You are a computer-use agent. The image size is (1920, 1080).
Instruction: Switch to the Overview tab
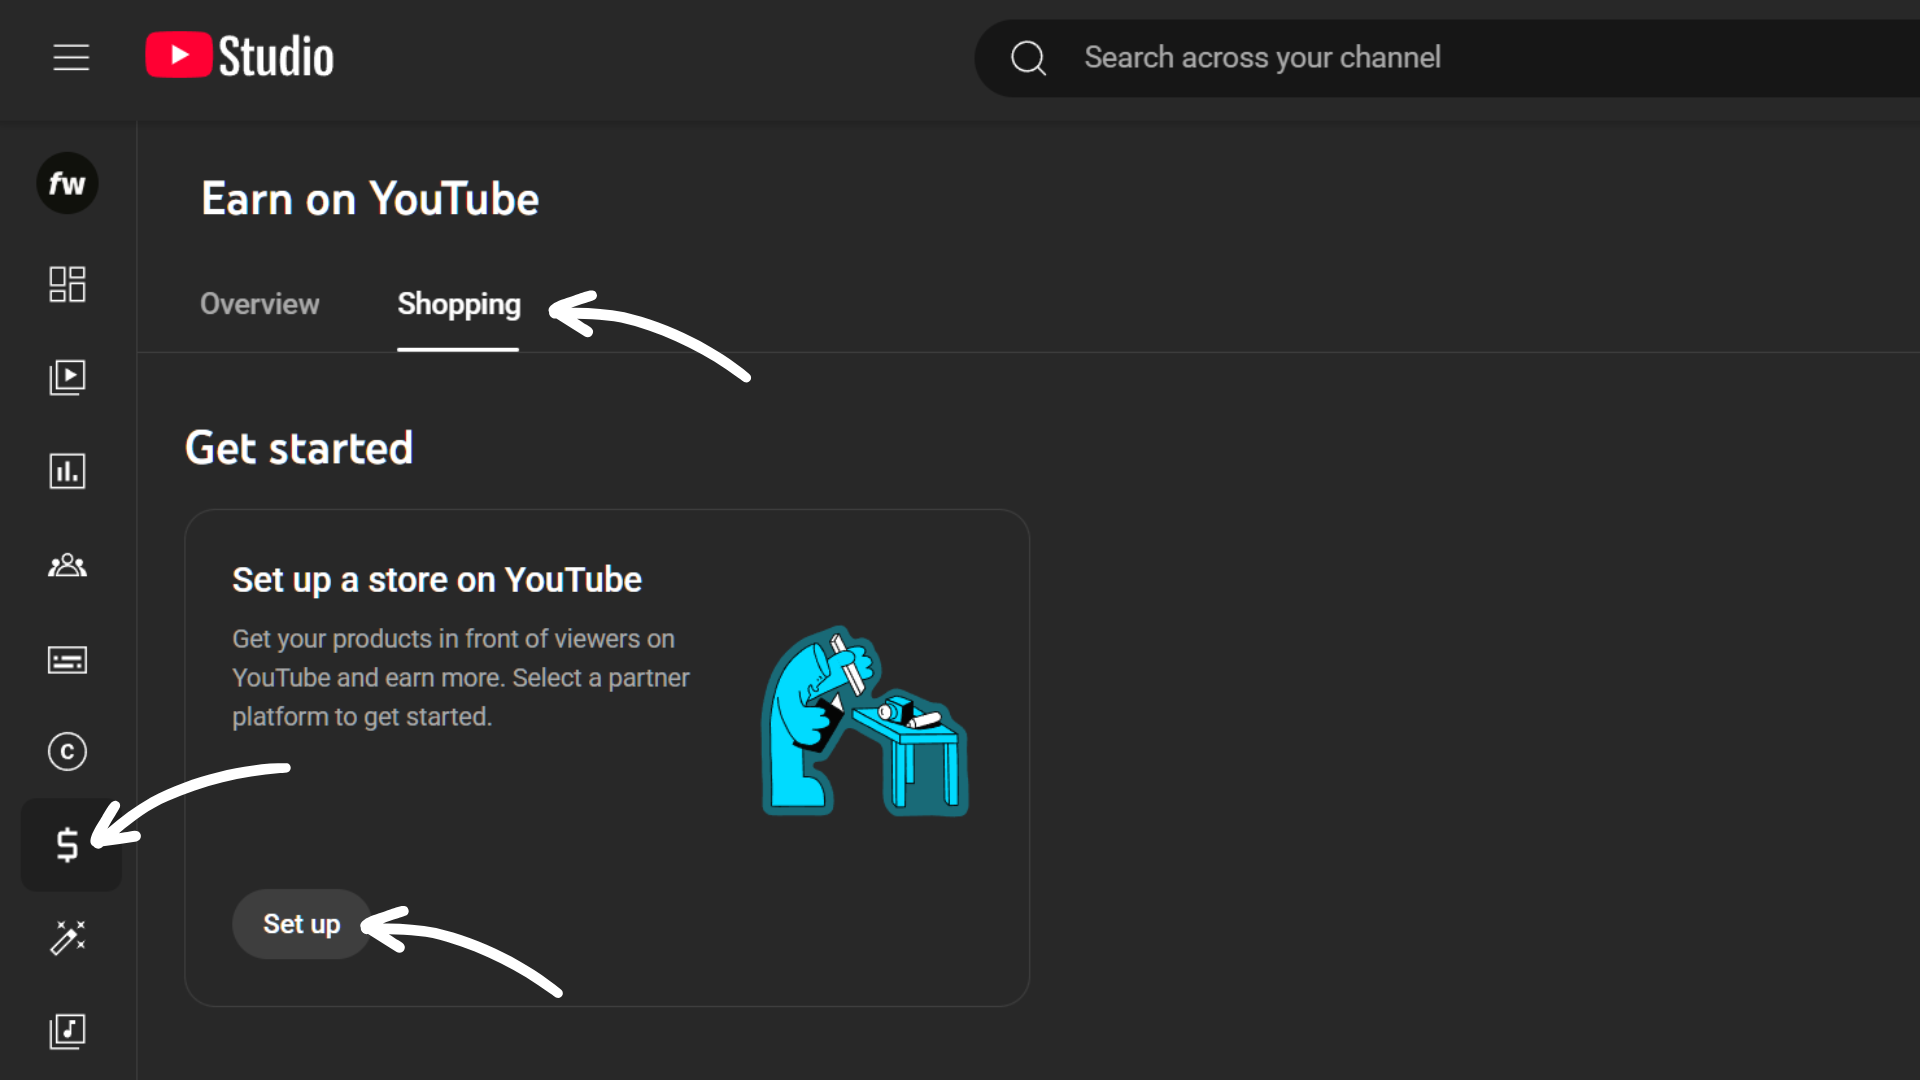pyautogui.click(x=259, y=304)
